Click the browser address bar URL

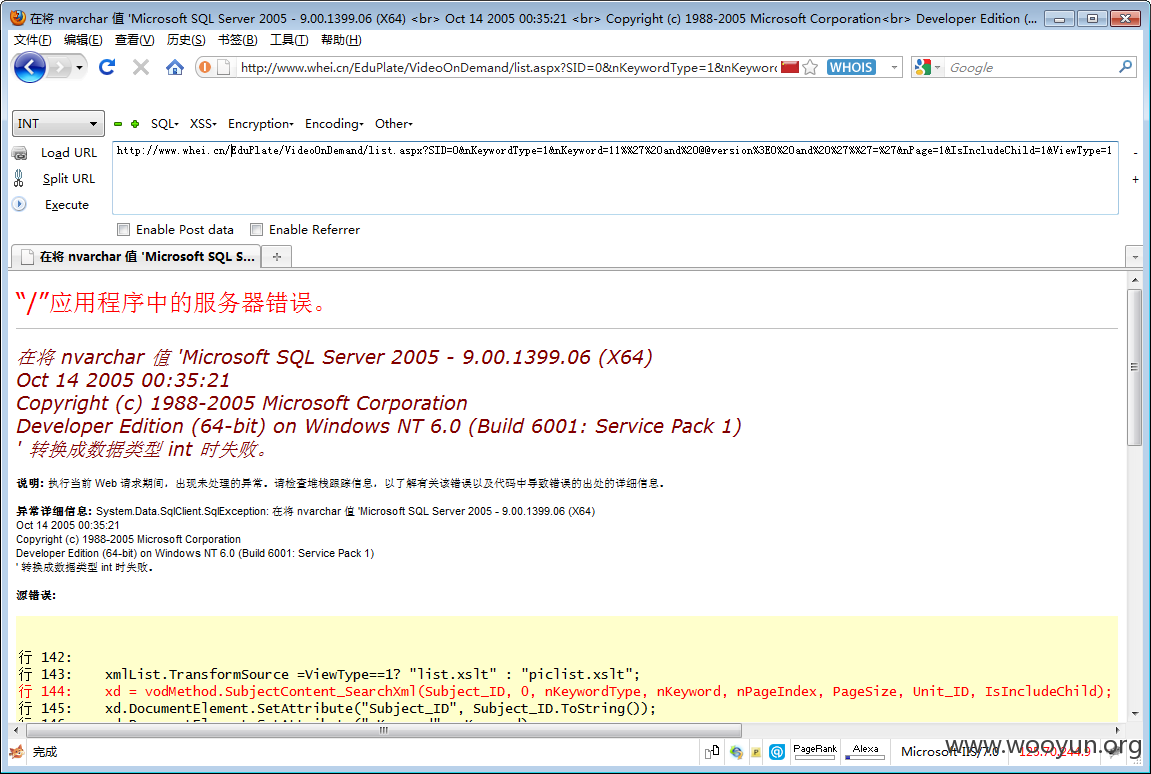[x=508, y=68]
